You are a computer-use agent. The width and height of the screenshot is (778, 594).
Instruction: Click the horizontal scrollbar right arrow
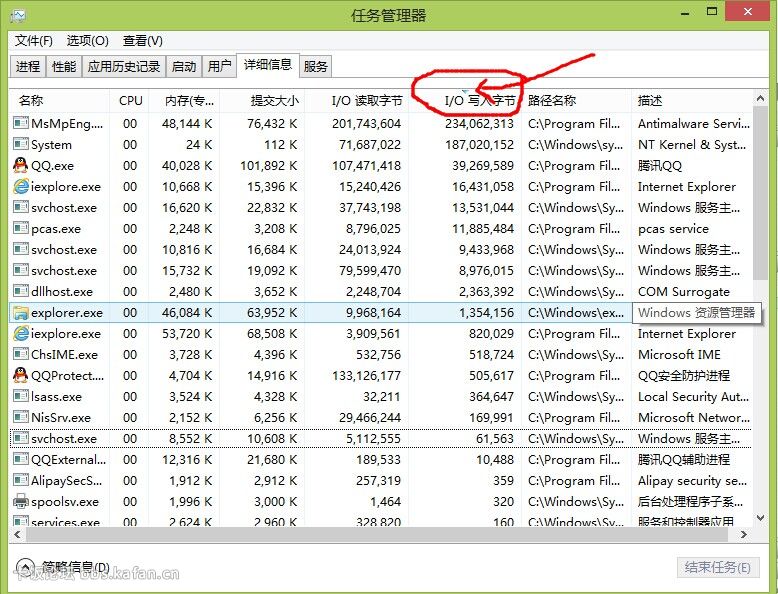tap(743, 534)
